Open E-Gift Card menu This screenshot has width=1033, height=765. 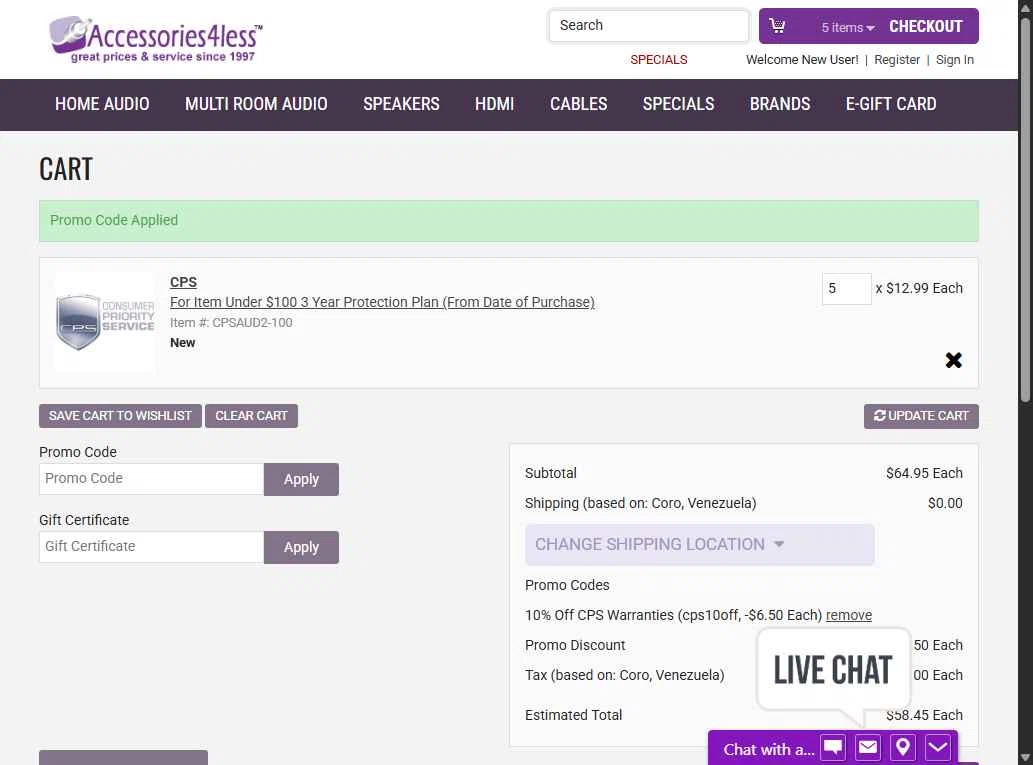(891, 104)
